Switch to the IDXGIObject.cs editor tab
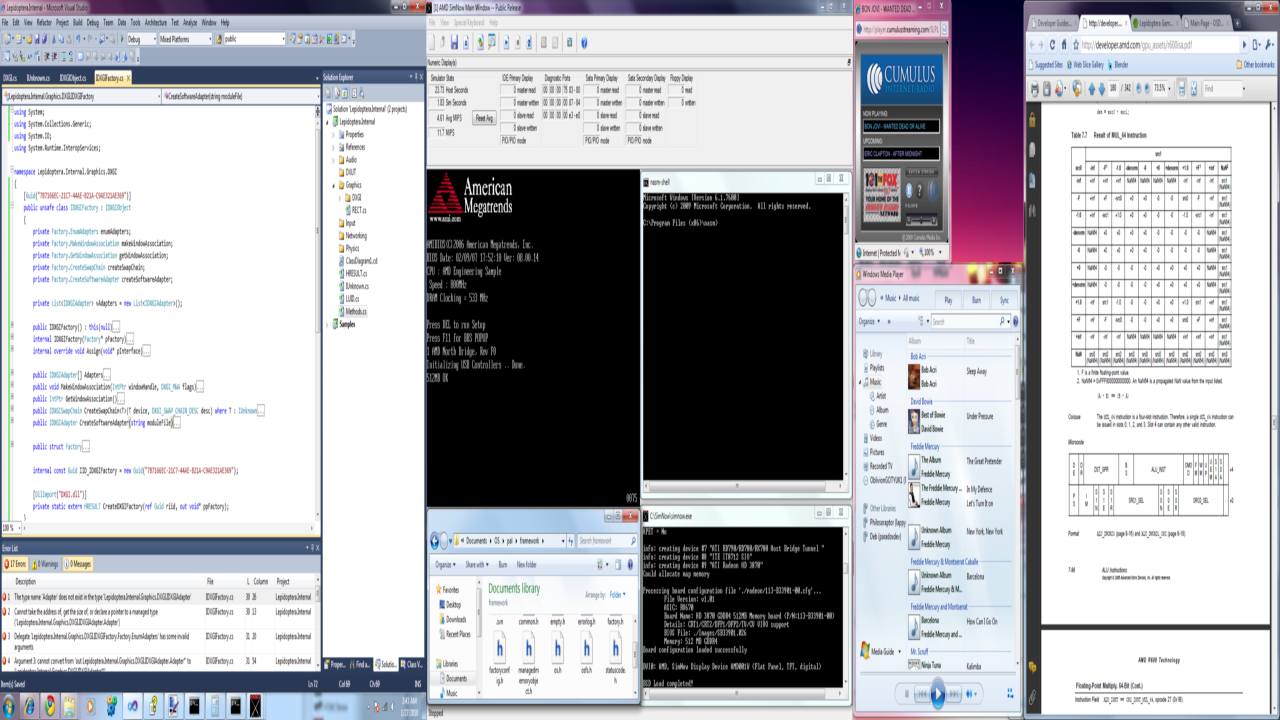1280x720 pixels. [72, 77]
